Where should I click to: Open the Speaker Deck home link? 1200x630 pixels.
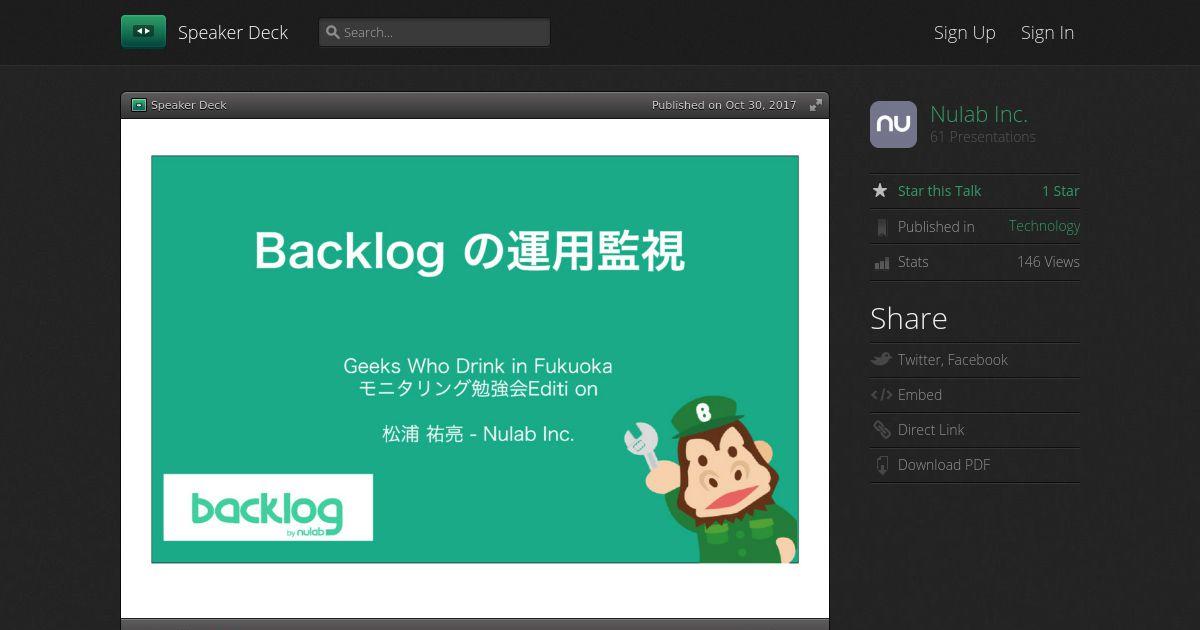click(233, 32)
